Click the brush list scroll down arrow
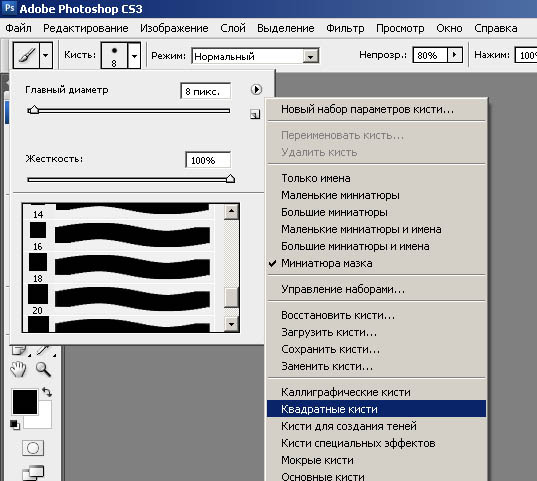Viewport: 537px width, 481px height. coord(232,324)
